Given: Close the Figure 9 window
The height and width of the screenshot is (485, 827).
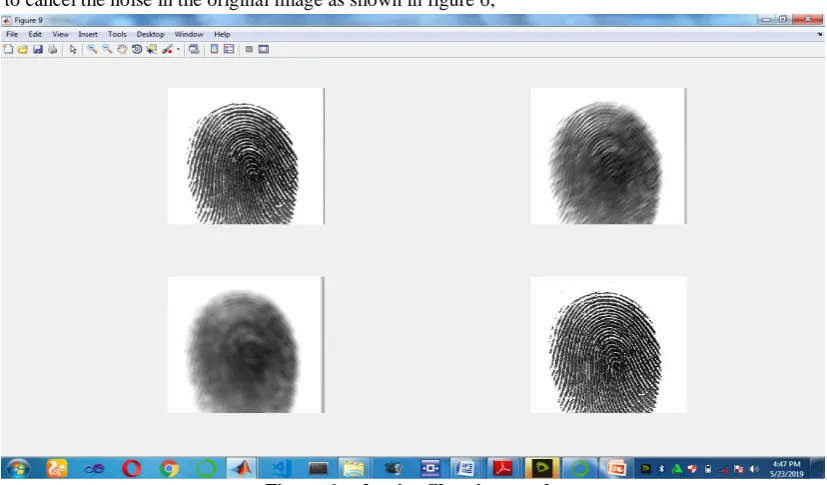Looking at the screenshot, I should [x=807, y=20].
